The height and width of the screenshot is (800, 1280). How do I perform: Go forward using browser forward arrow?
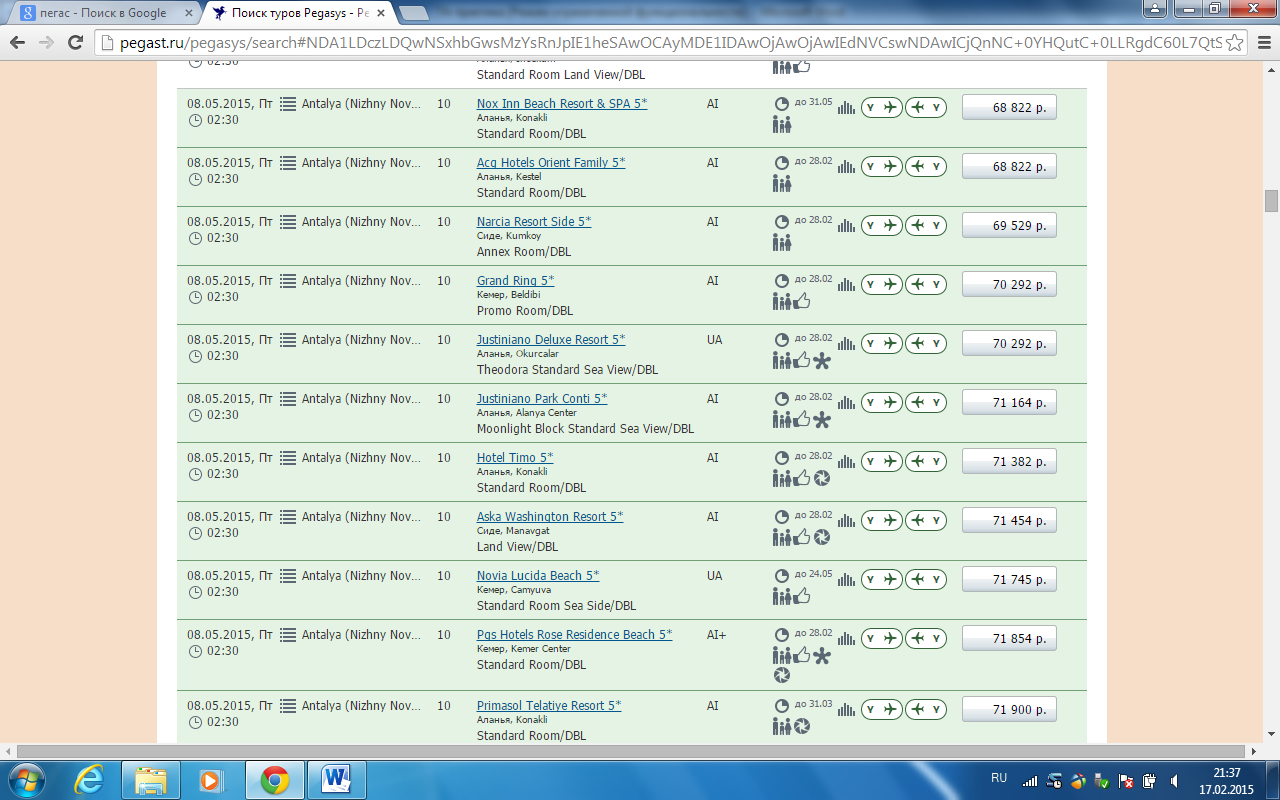coord(46,42)
